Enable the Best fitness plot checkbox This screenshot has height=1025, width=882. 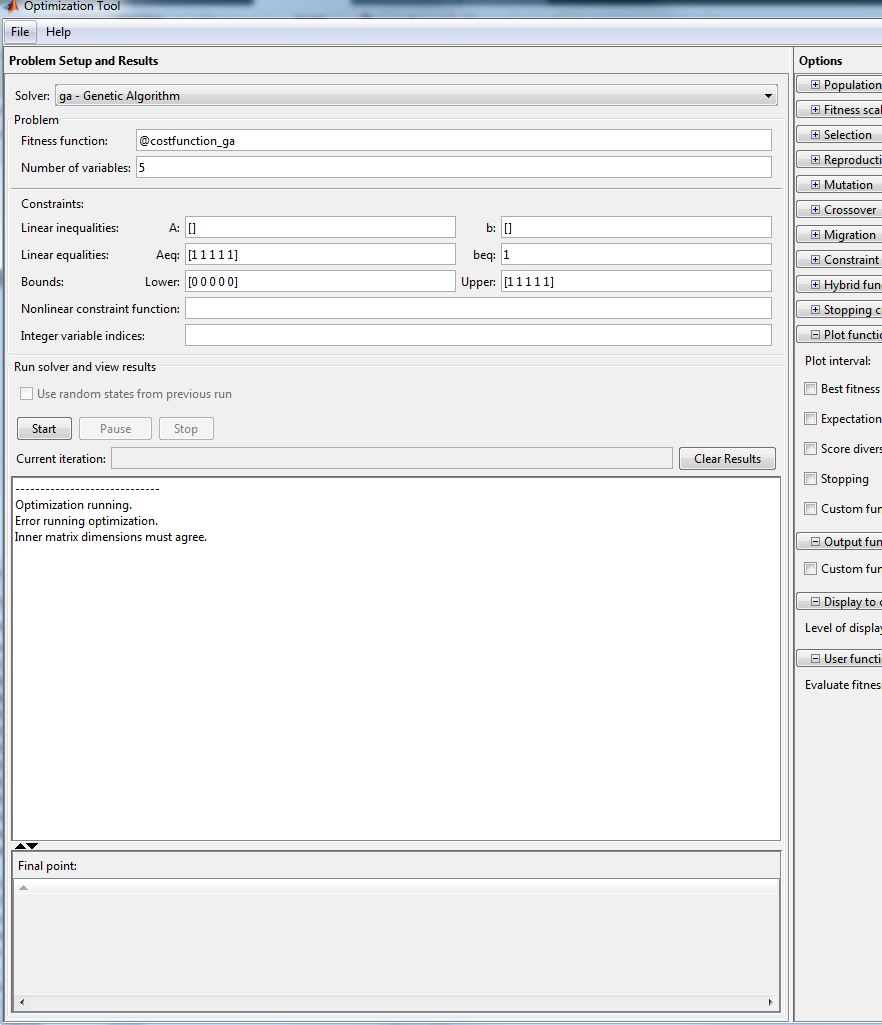point(811,389)
